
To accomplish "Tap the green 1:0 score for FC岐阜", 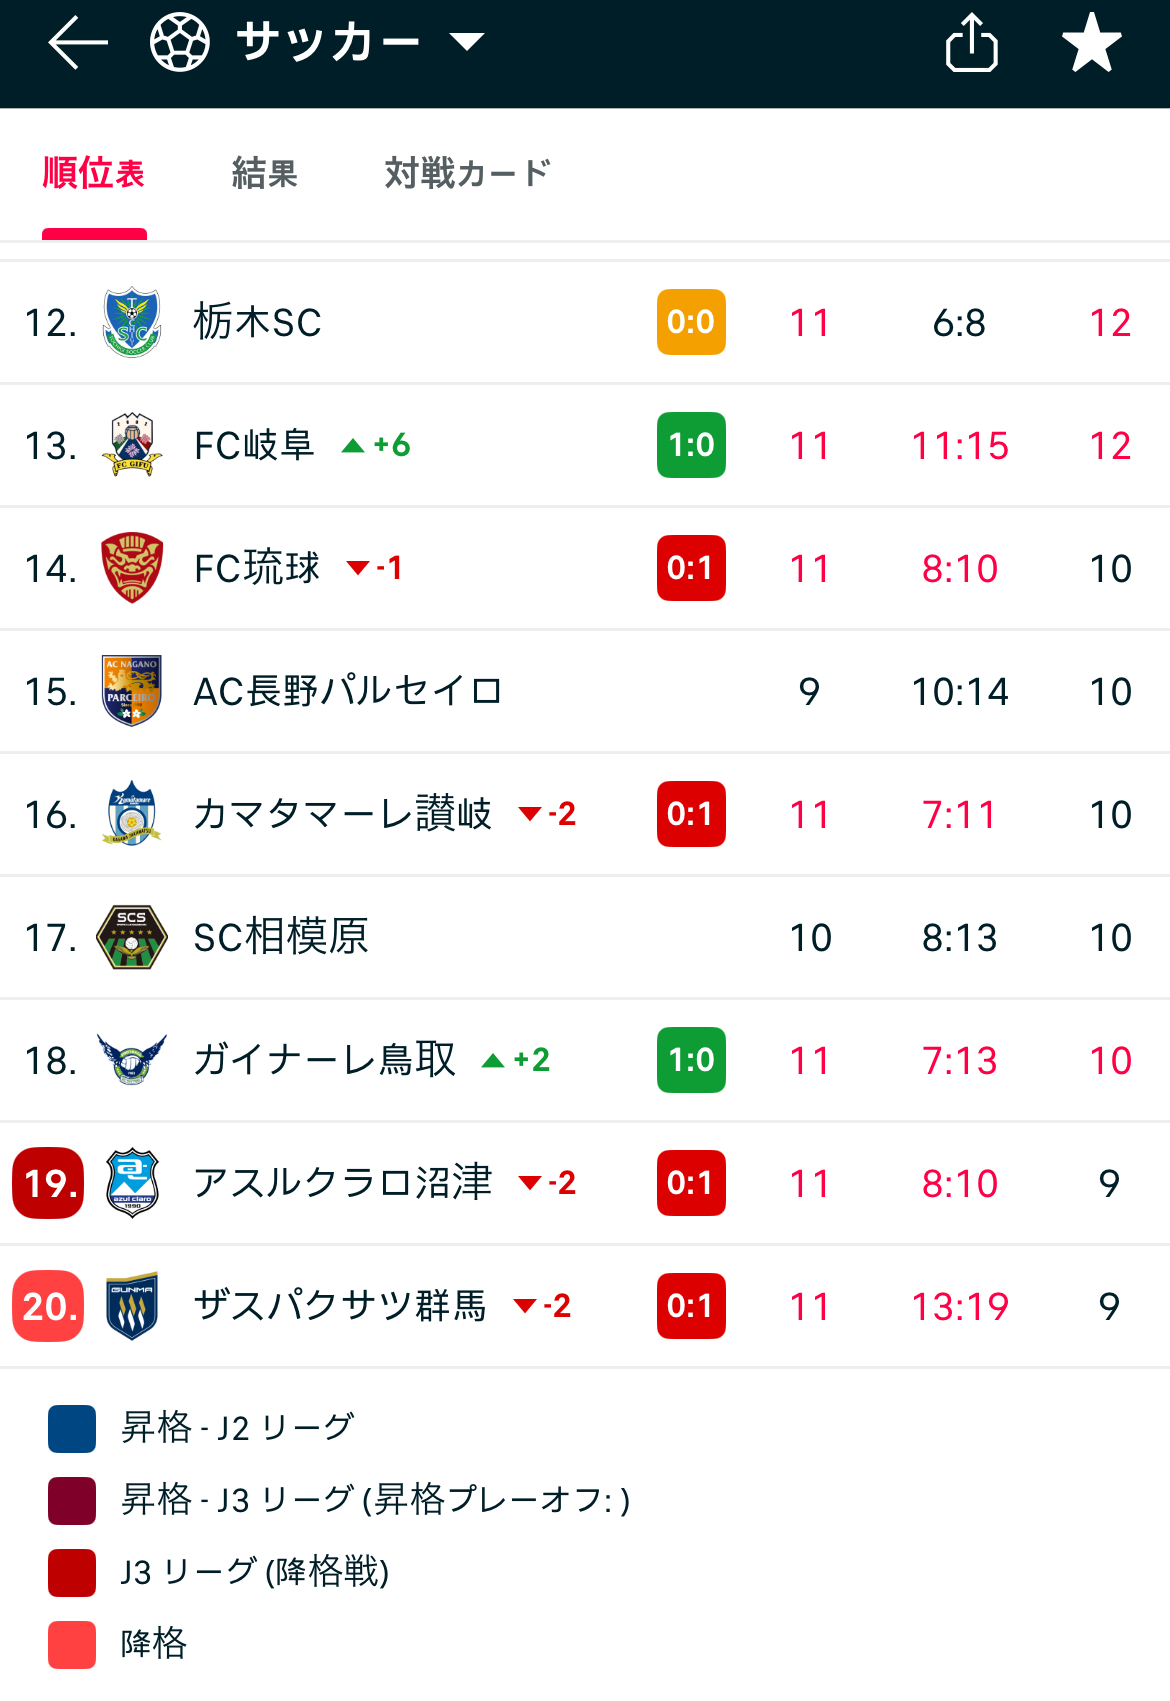I will coord(691,445).
